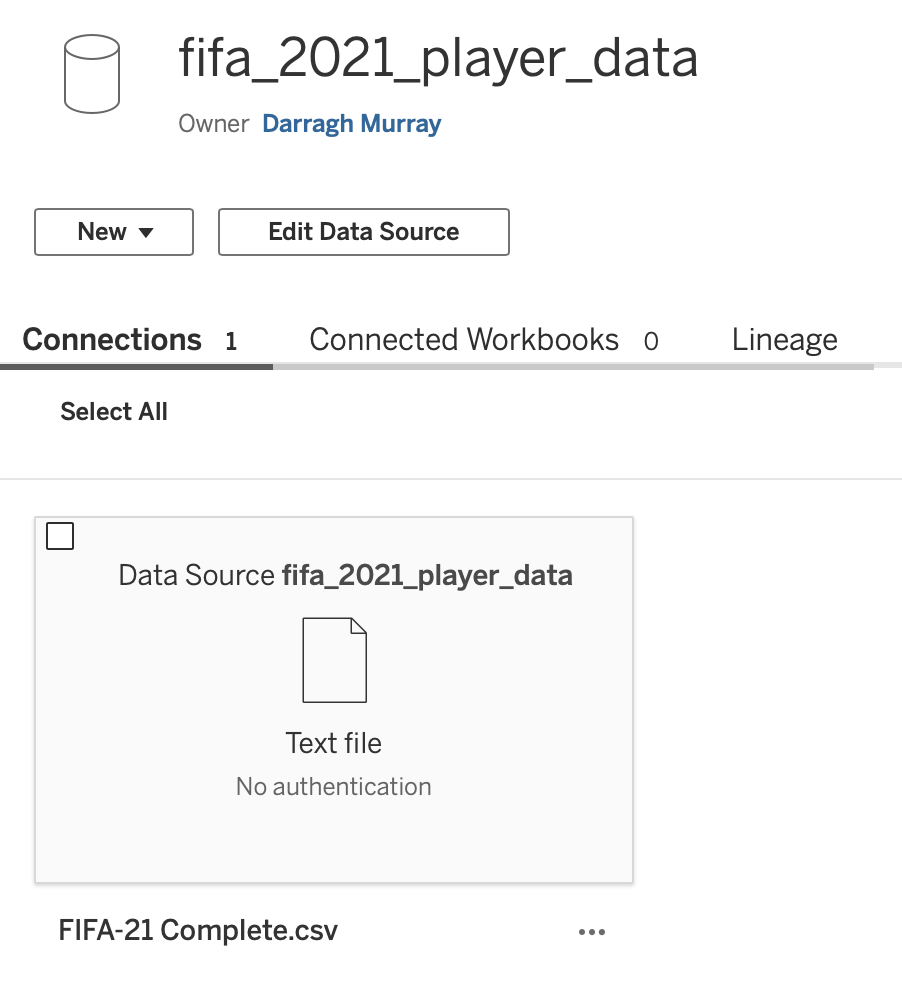Click the text file icon on the connection card

coord(334,659)
